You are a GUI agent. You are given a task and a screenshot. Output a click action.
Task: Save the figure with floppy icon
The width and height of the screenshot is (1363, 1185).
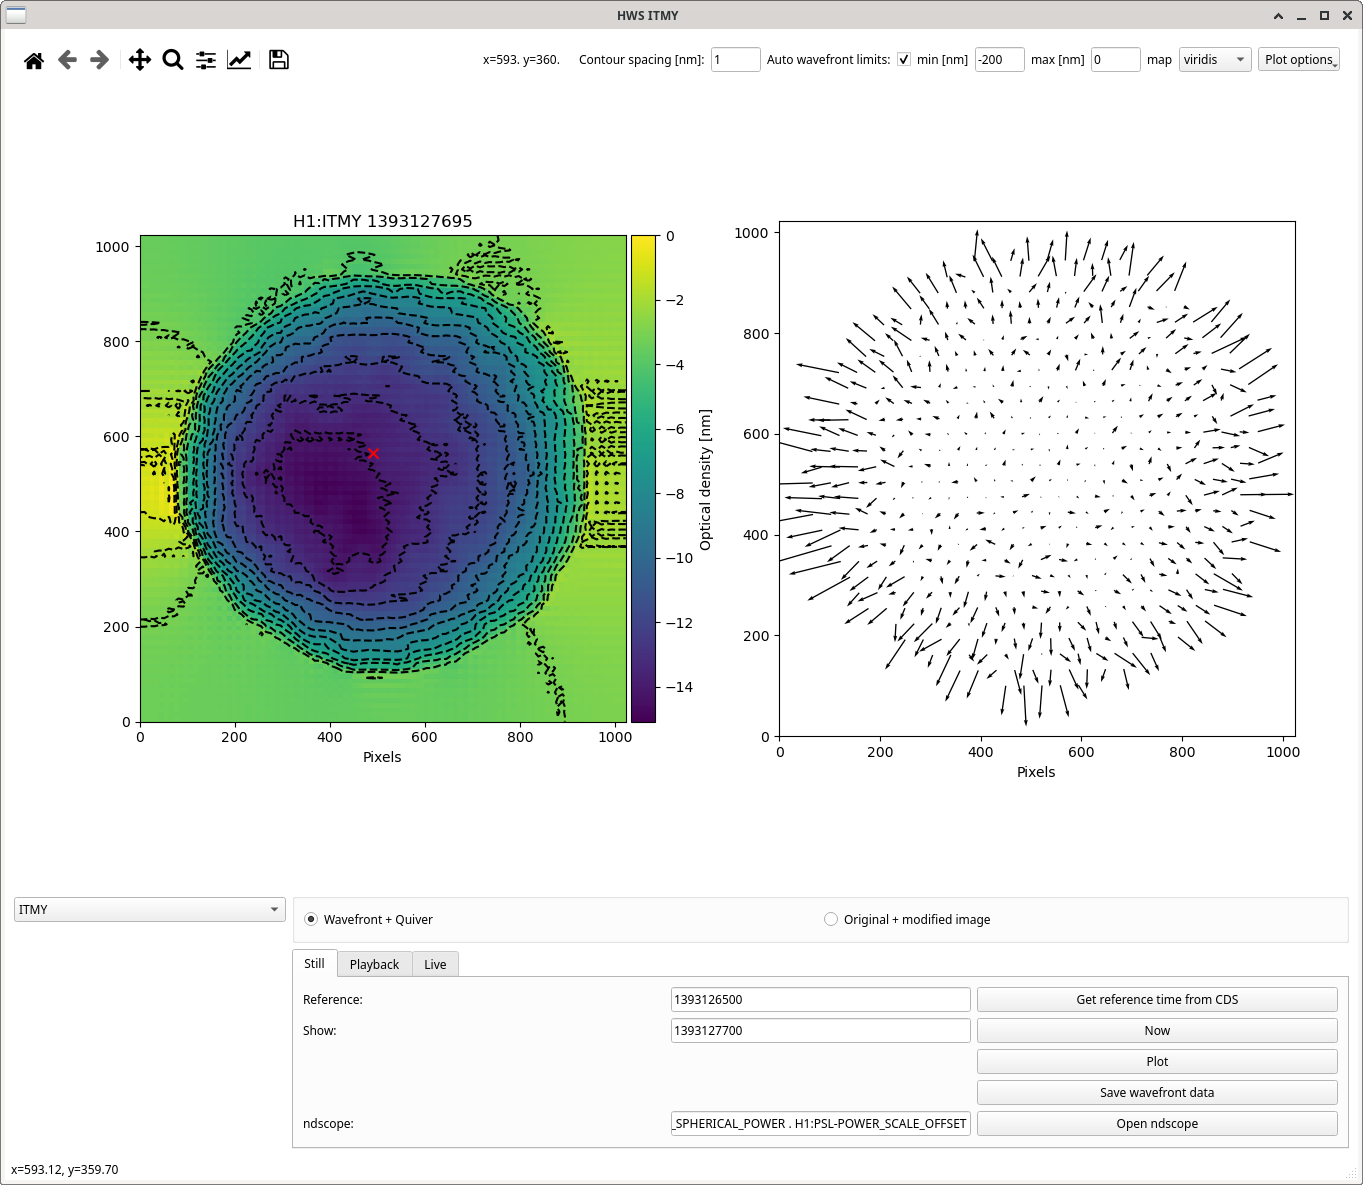279,60
